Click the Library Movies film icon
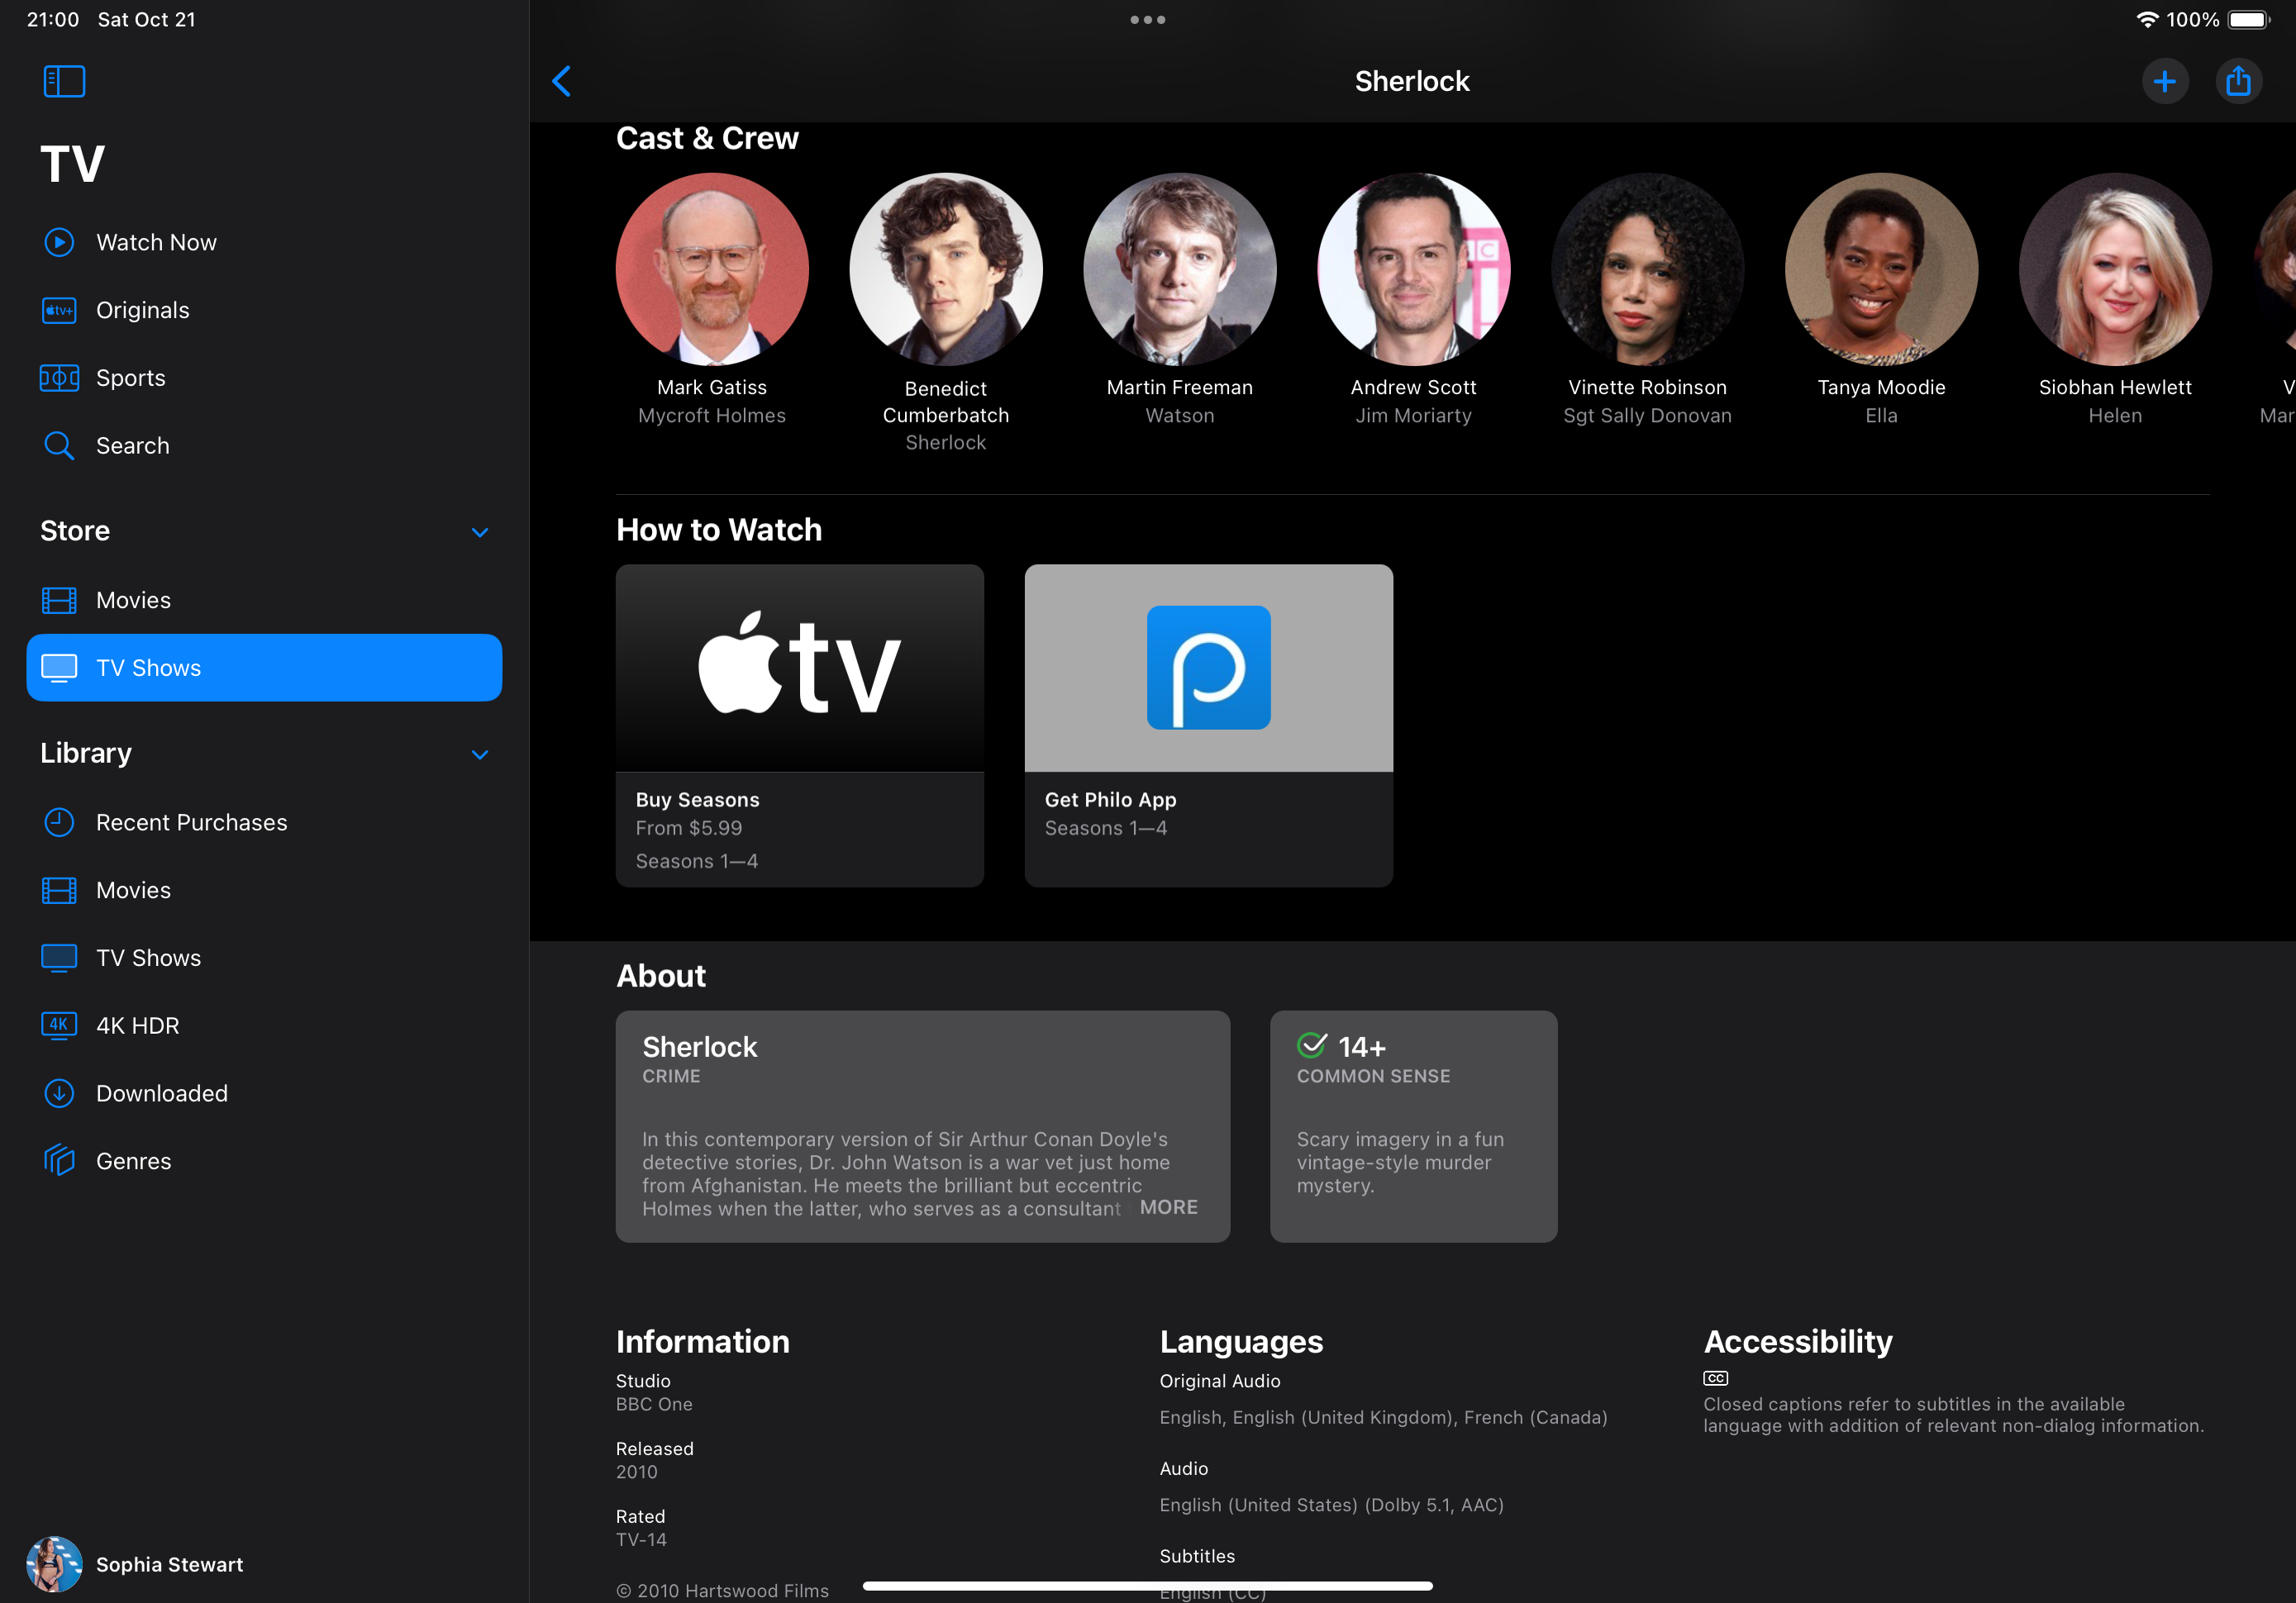 click(x=59, y=890)
